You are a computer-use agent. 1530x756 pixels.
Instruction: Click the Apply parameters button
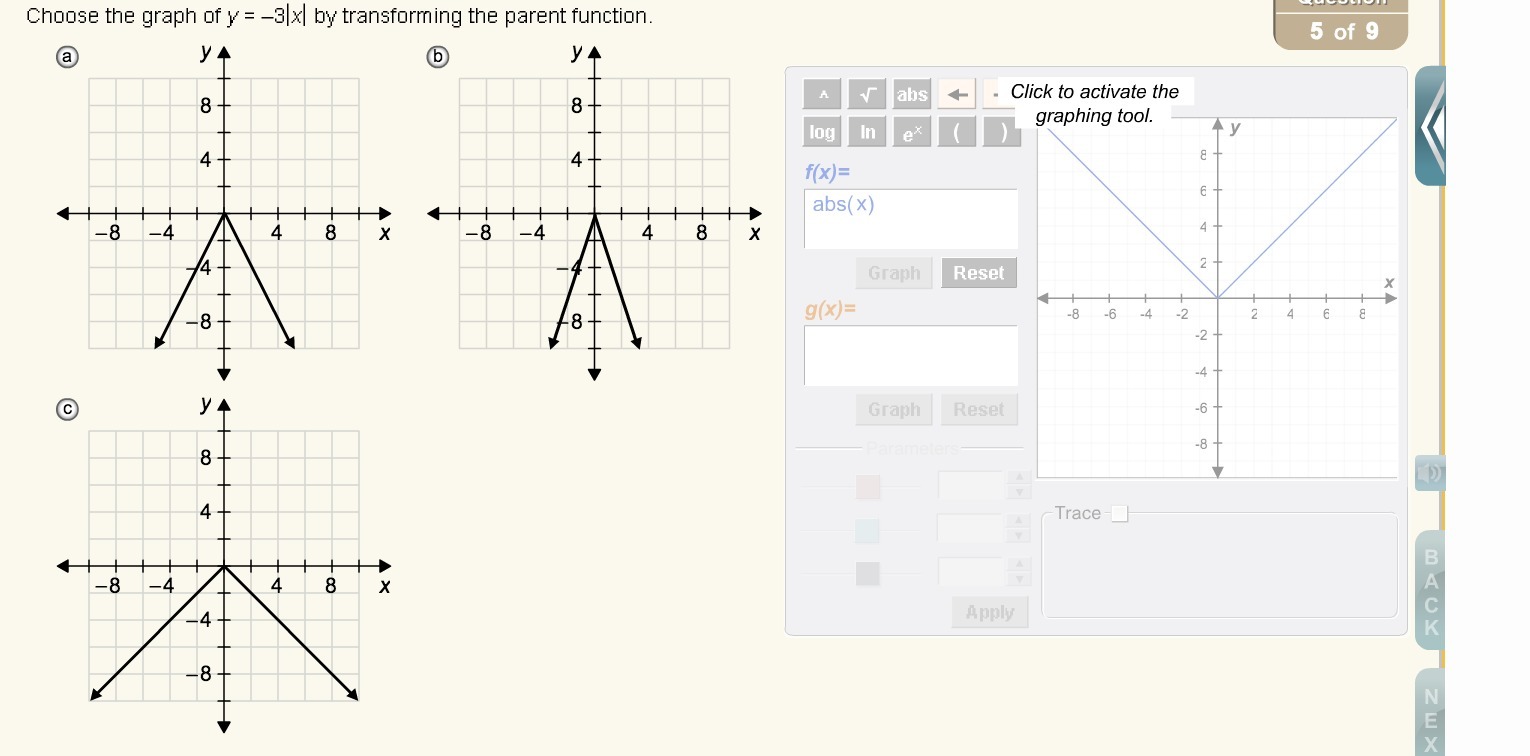pos(989,612)
